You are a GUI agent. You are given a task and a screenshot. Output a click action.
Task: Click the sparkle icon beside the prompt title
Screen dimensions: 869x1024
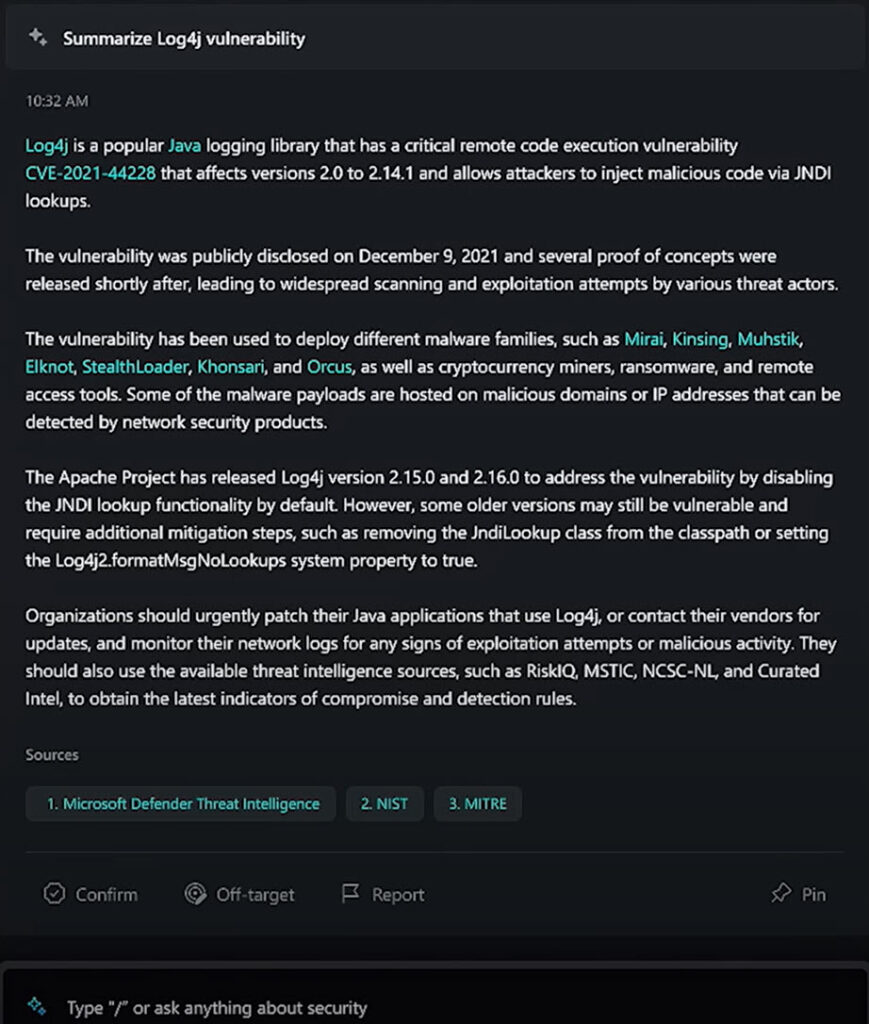37,38
